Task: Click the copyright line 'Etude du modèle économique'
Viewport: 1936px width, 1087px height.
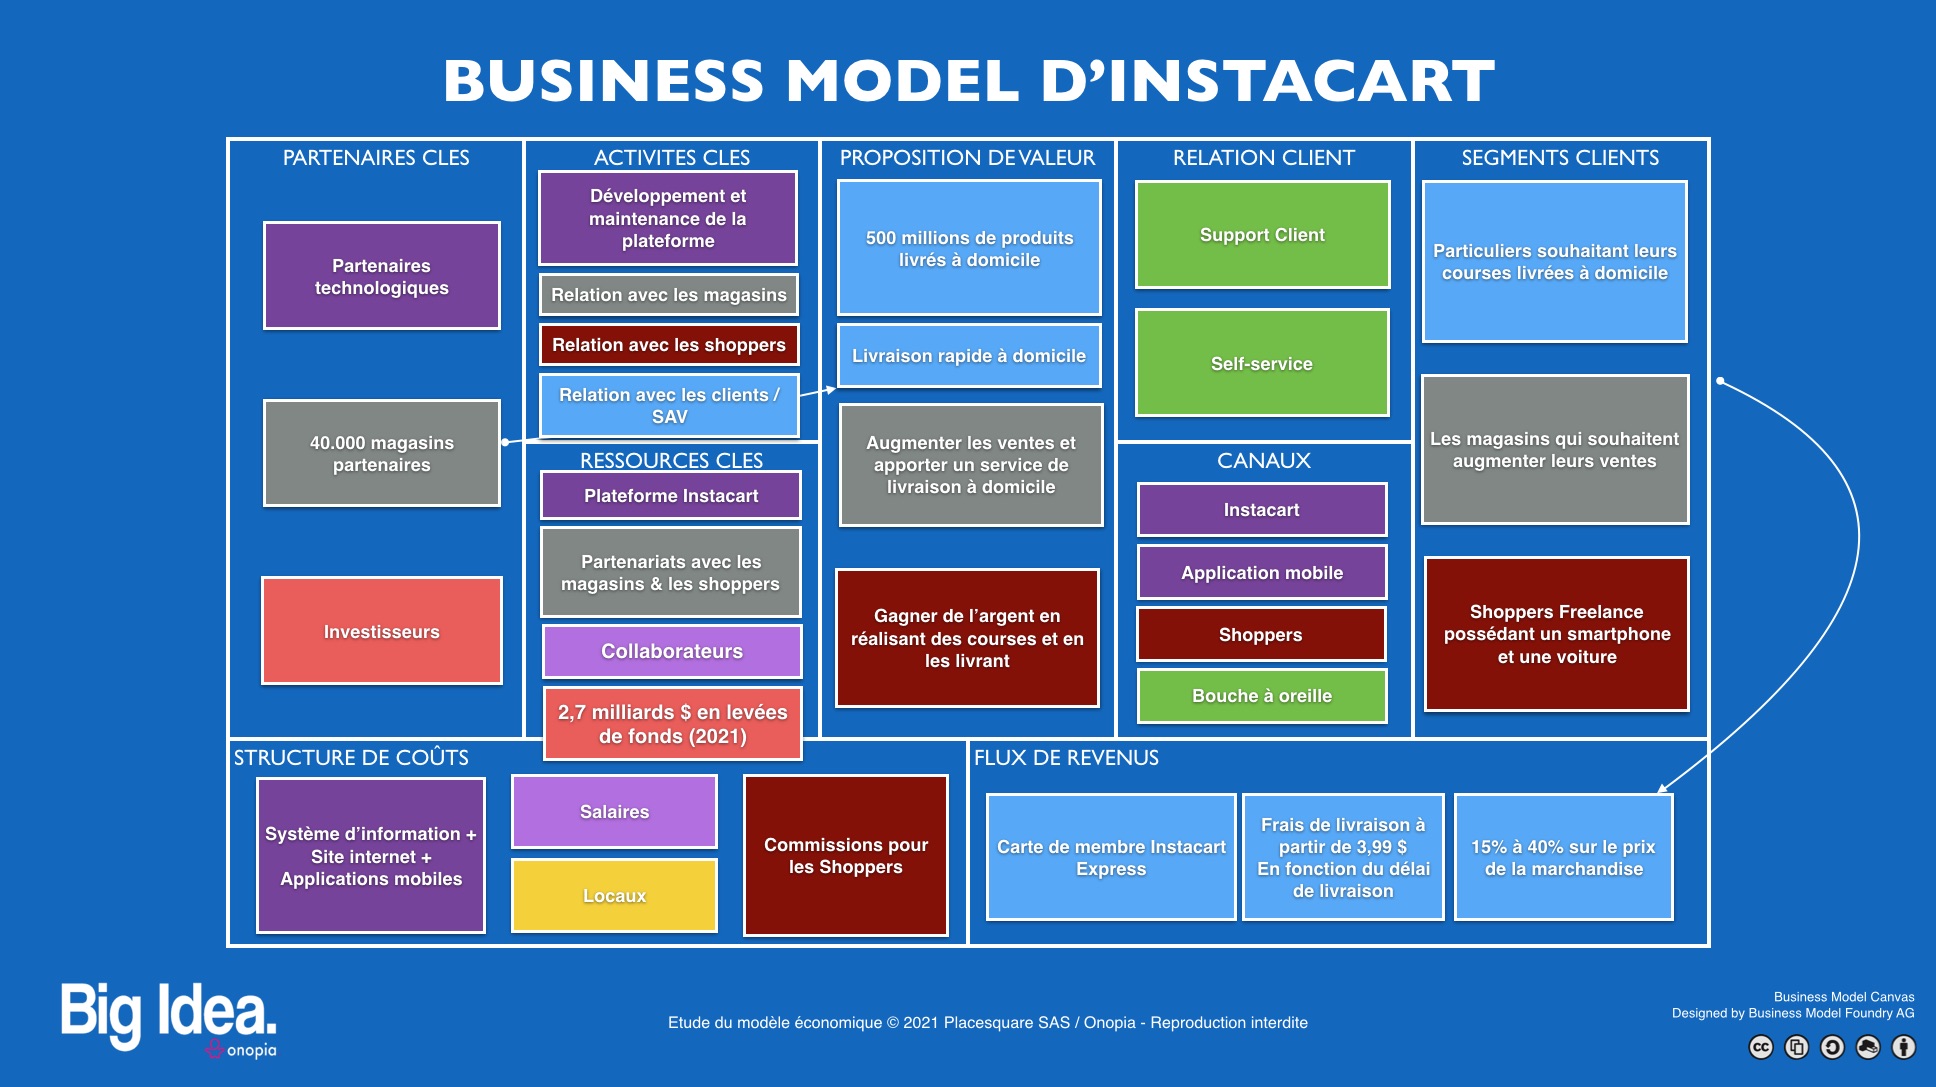Action: pyautogui.click(x=988, y=1022)
